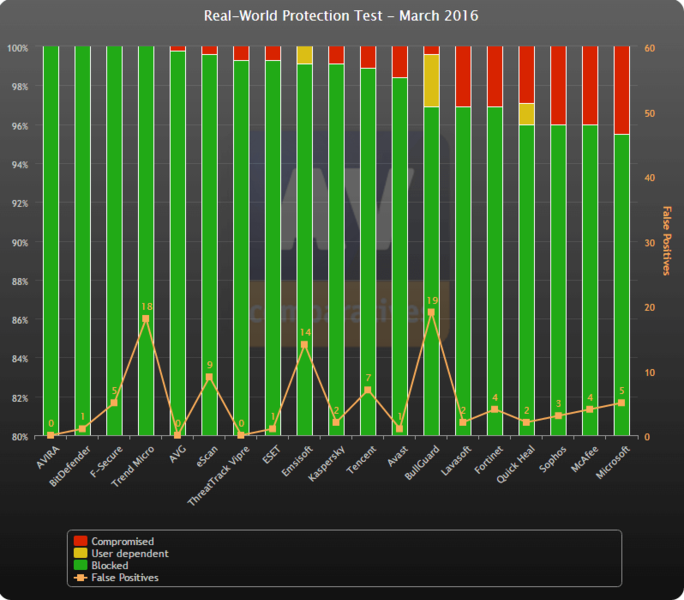Click the BullGuard false positives marker labeled 19
684x600 pixels.
point(431,312)
